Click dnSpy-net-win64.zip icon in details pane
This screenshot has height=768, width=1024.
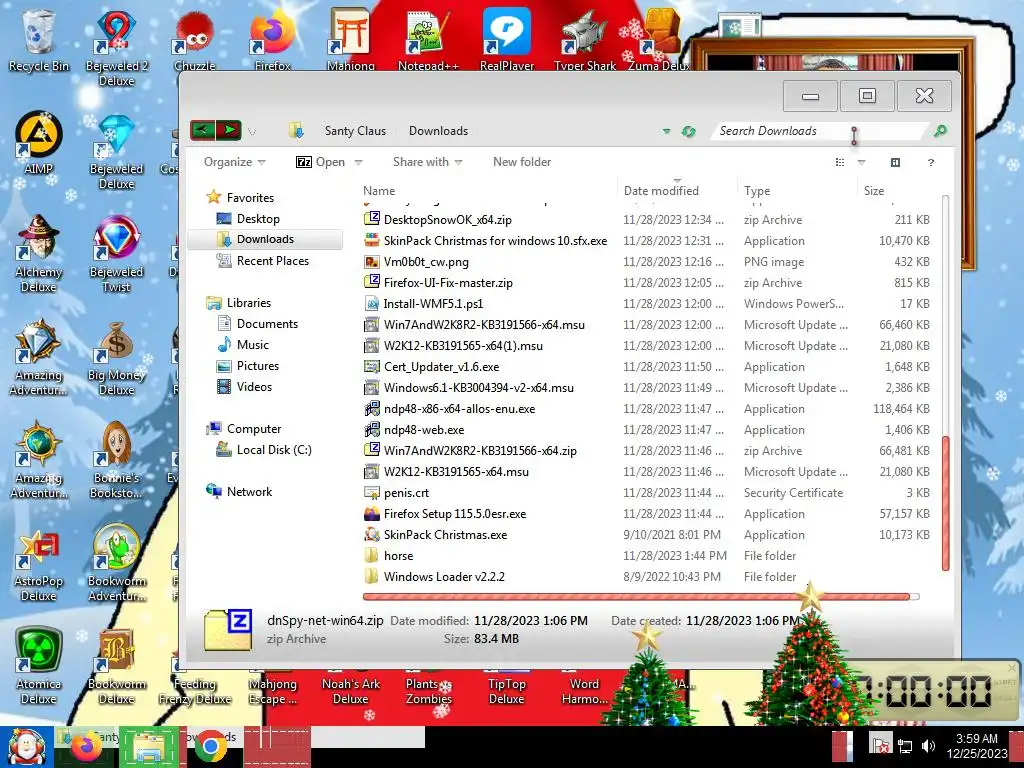(228, 630)
